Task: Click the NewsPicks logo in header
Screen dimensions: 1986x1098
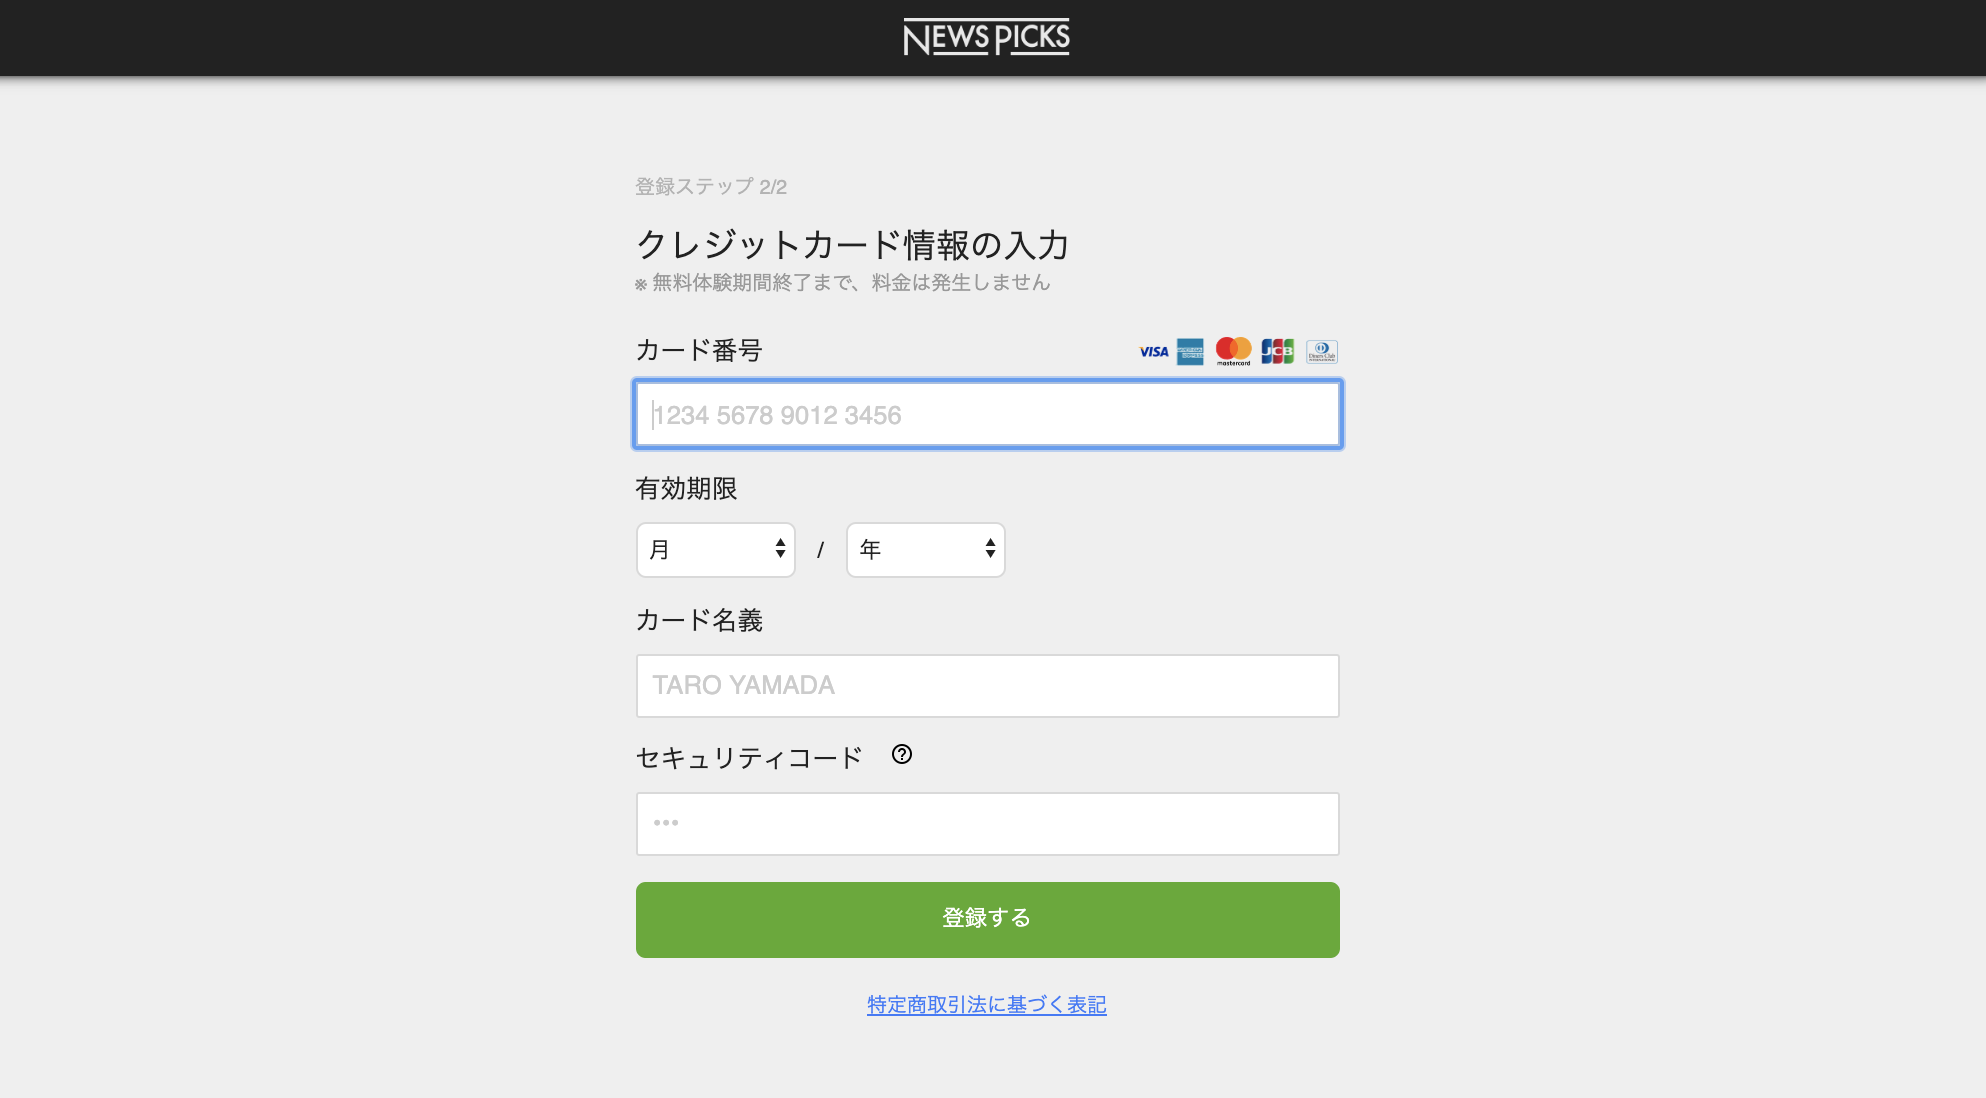Action: tap(986, 38)
